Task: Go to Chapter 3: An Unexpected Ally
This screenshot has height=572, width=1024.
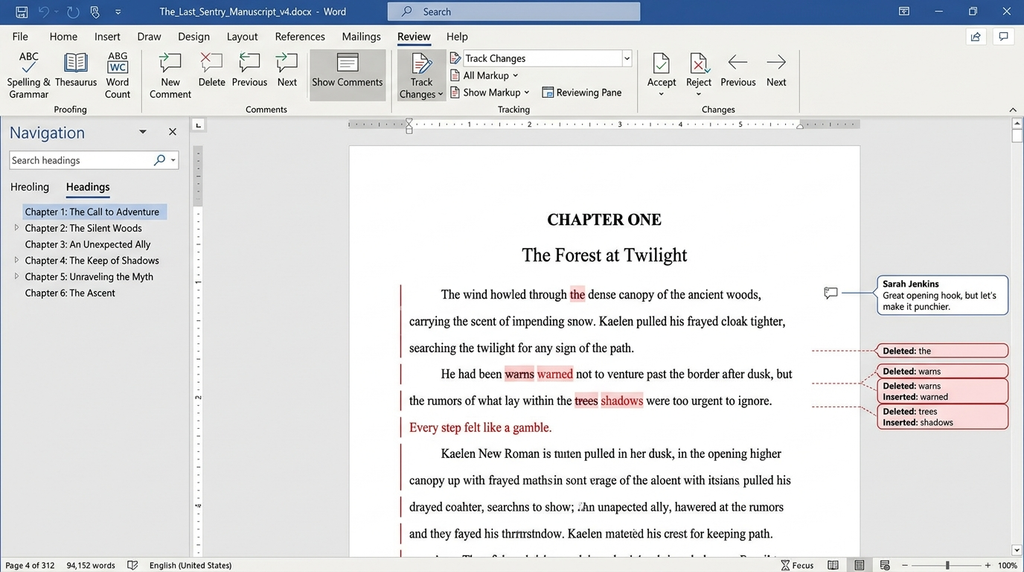Action: click(88, 244)
